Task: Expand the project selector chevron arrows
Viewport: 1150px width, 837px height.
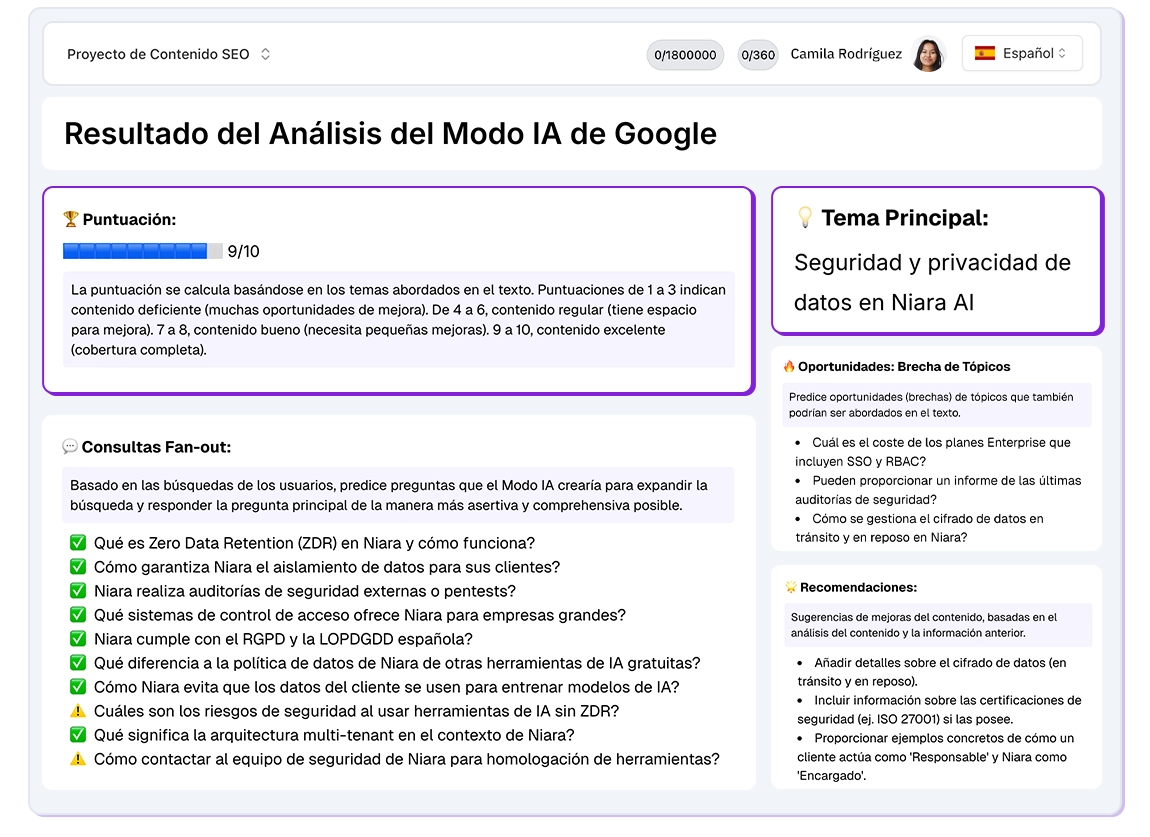Action: coord(265,55)
